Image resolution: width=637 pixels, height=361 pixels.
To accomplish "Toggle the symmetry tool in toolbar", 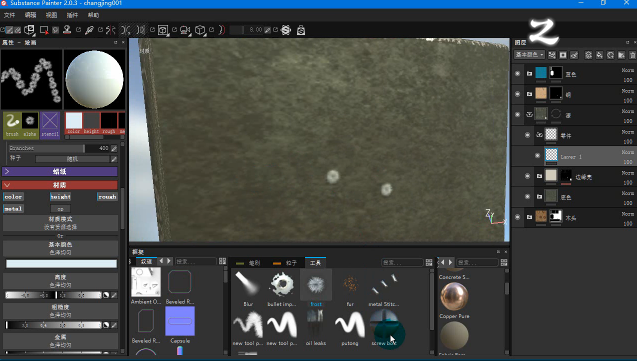I will [x=110, y=30].
